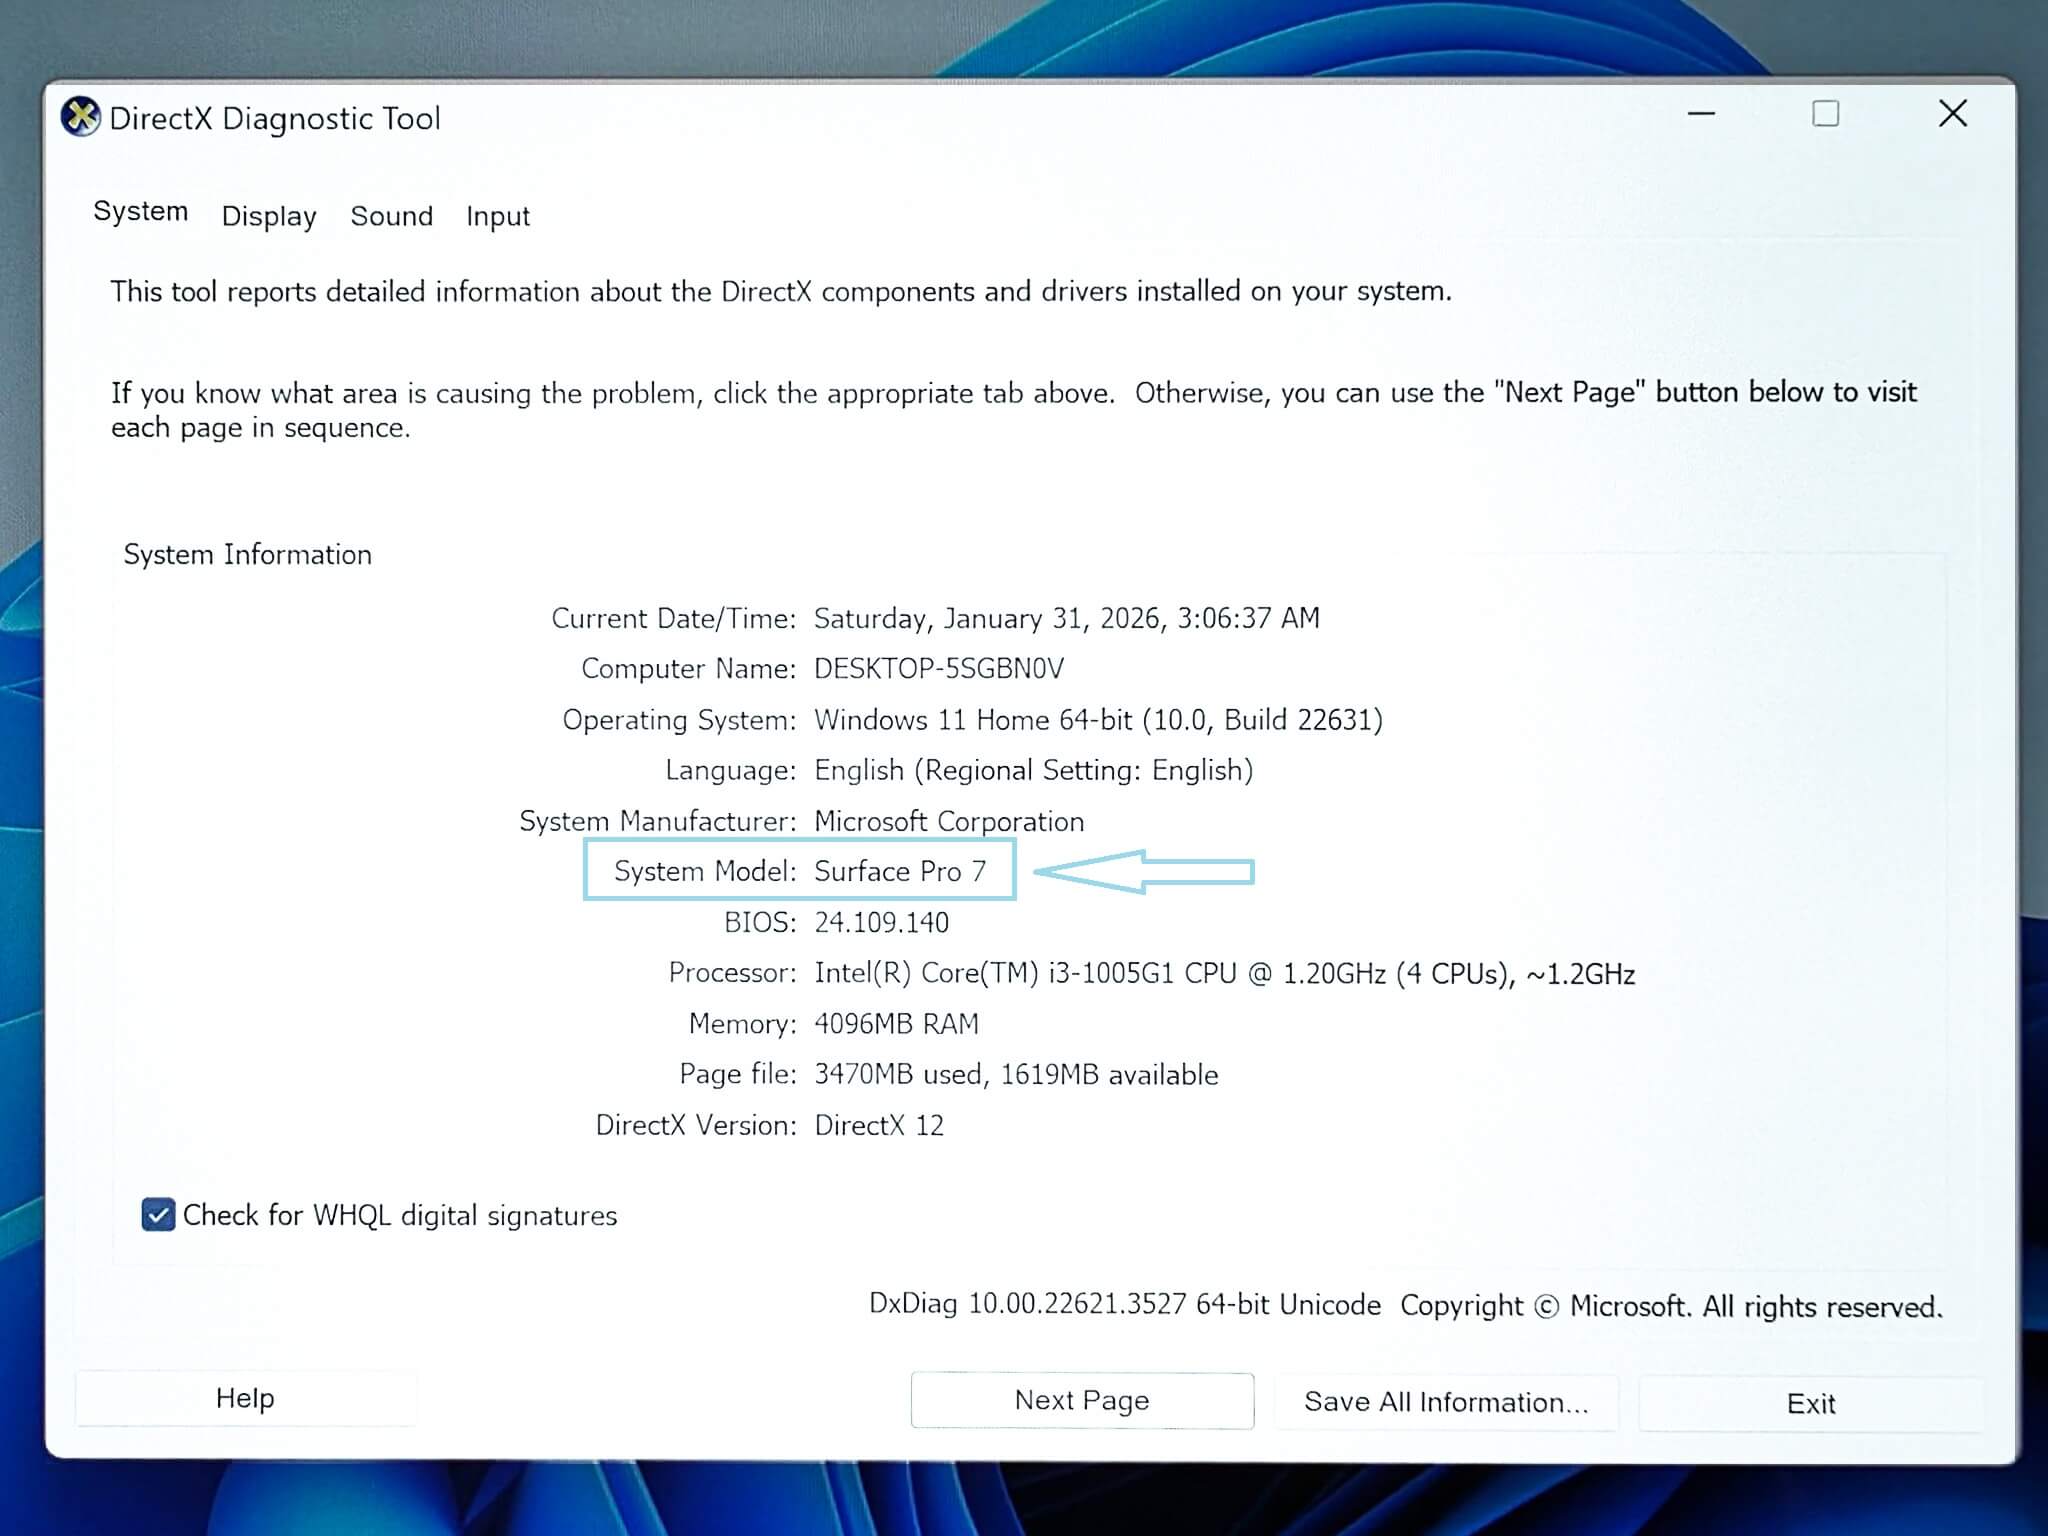This screenshot has height=1536, width=2048.
Task: Click the 'This tool reports detailed information' sentence
Action: click(781, 291)
